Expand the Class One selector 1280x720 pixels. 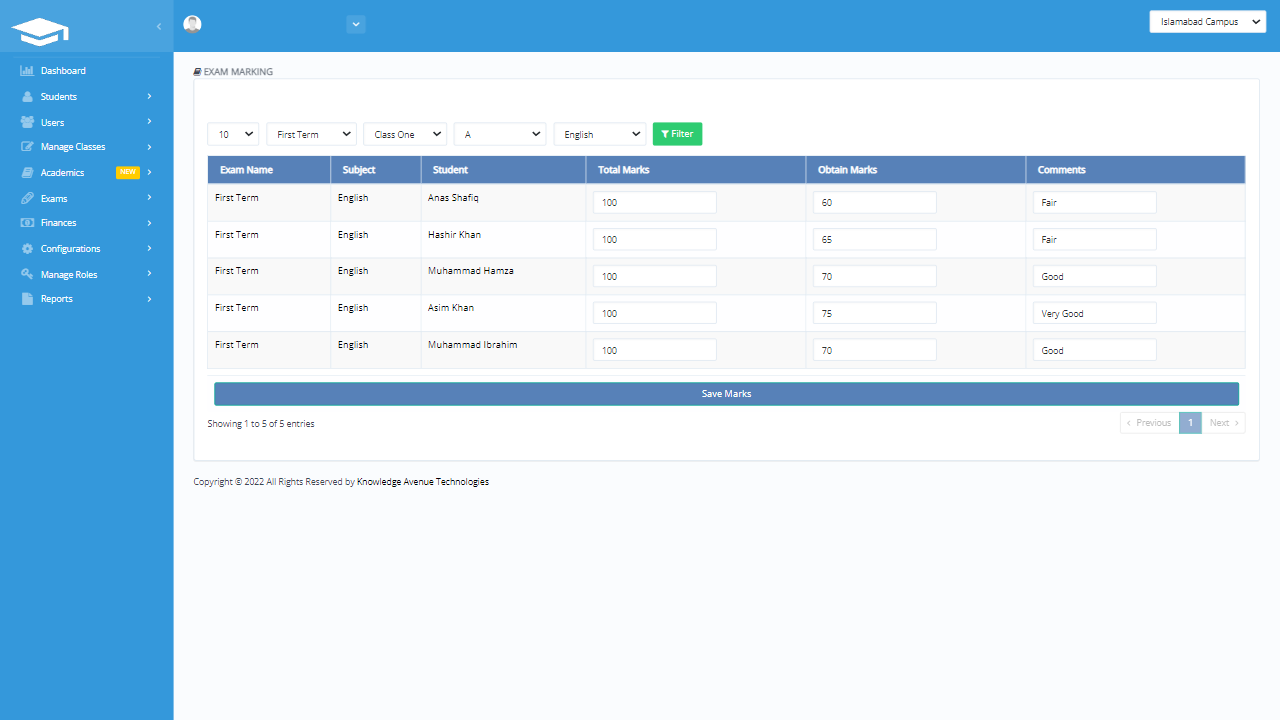[x=404, y=133]
